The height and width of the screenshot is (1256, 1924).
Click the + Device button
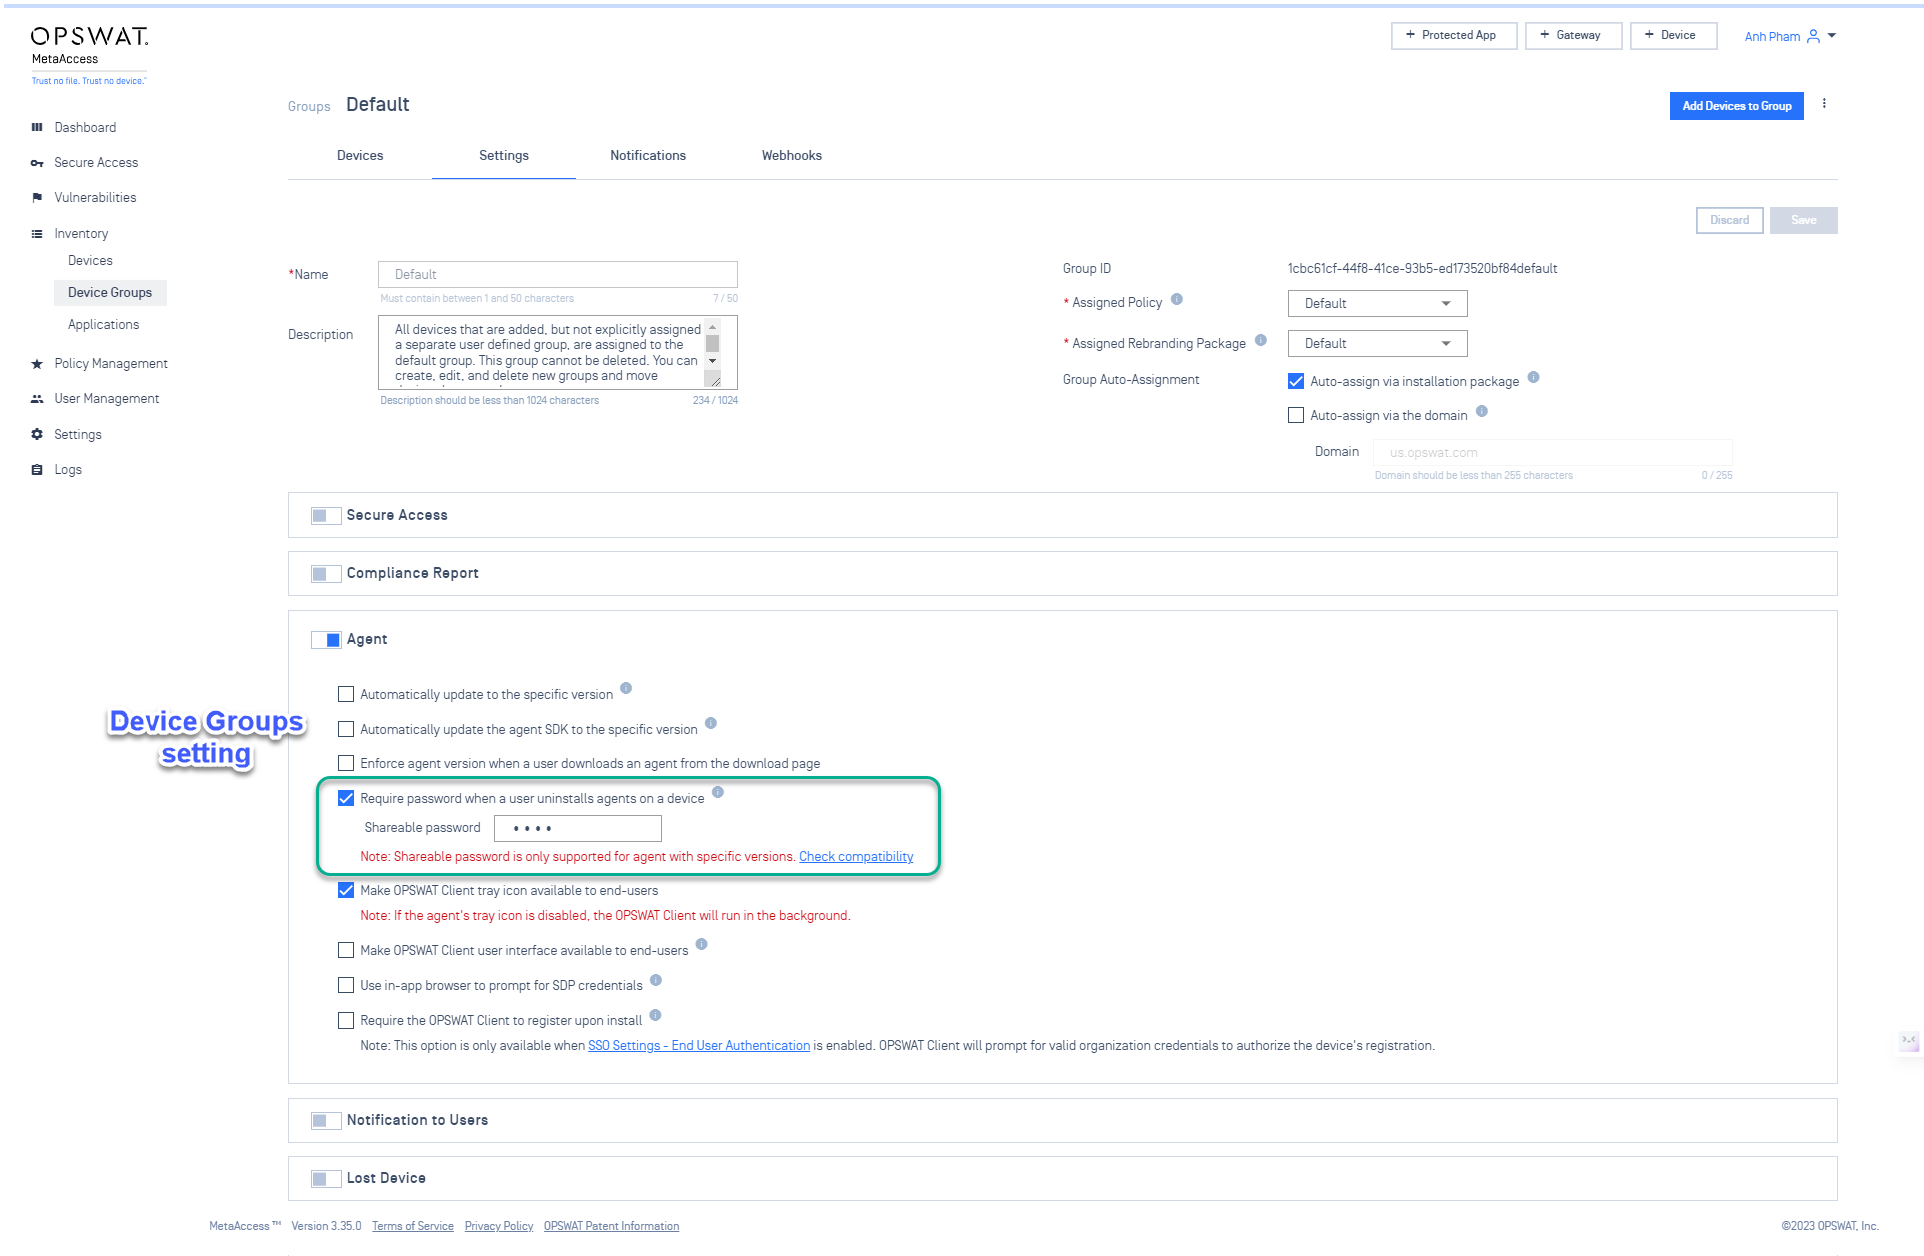click(1673, 35)
